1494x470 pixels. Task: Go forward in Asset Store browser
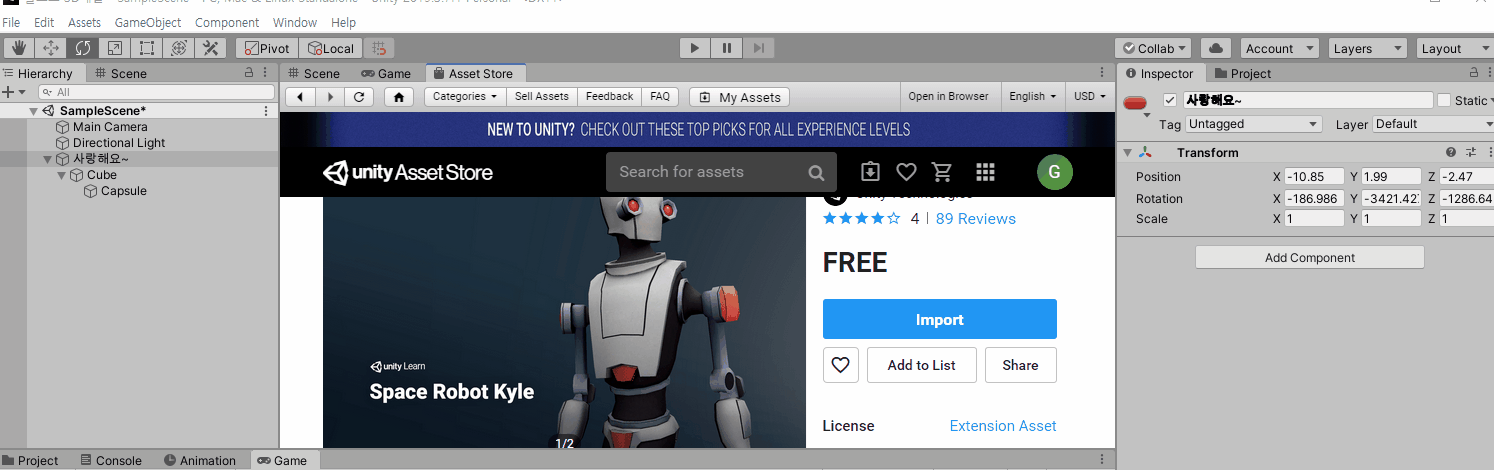[x=329, y=97]
